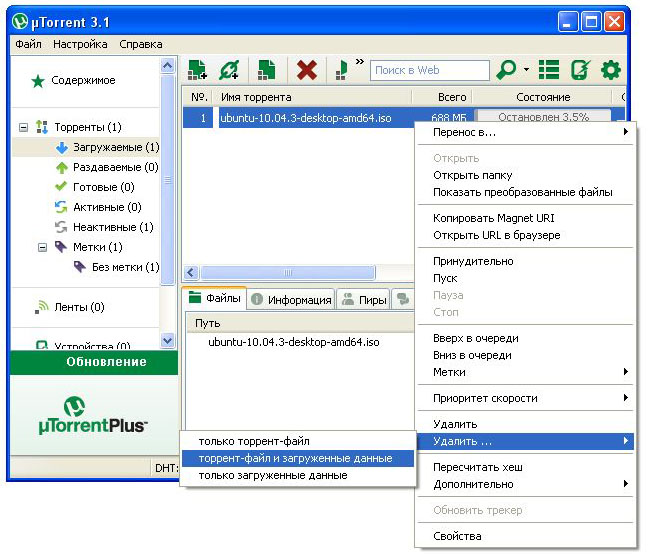Open the search engine dropdown arrow
The image size is (648, 555).
(x=526, y=71)
